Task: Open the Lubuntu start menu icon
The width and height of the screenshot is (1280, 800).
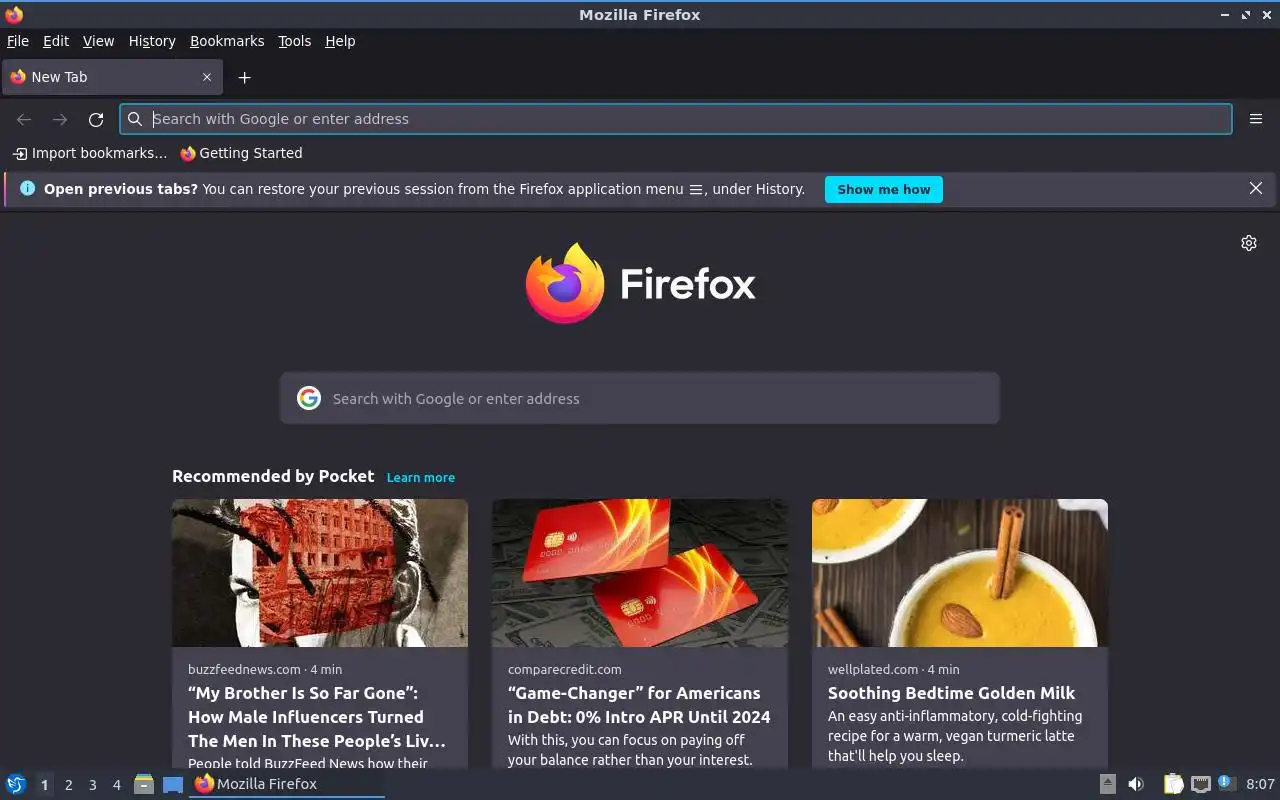Action: [16, 784]
